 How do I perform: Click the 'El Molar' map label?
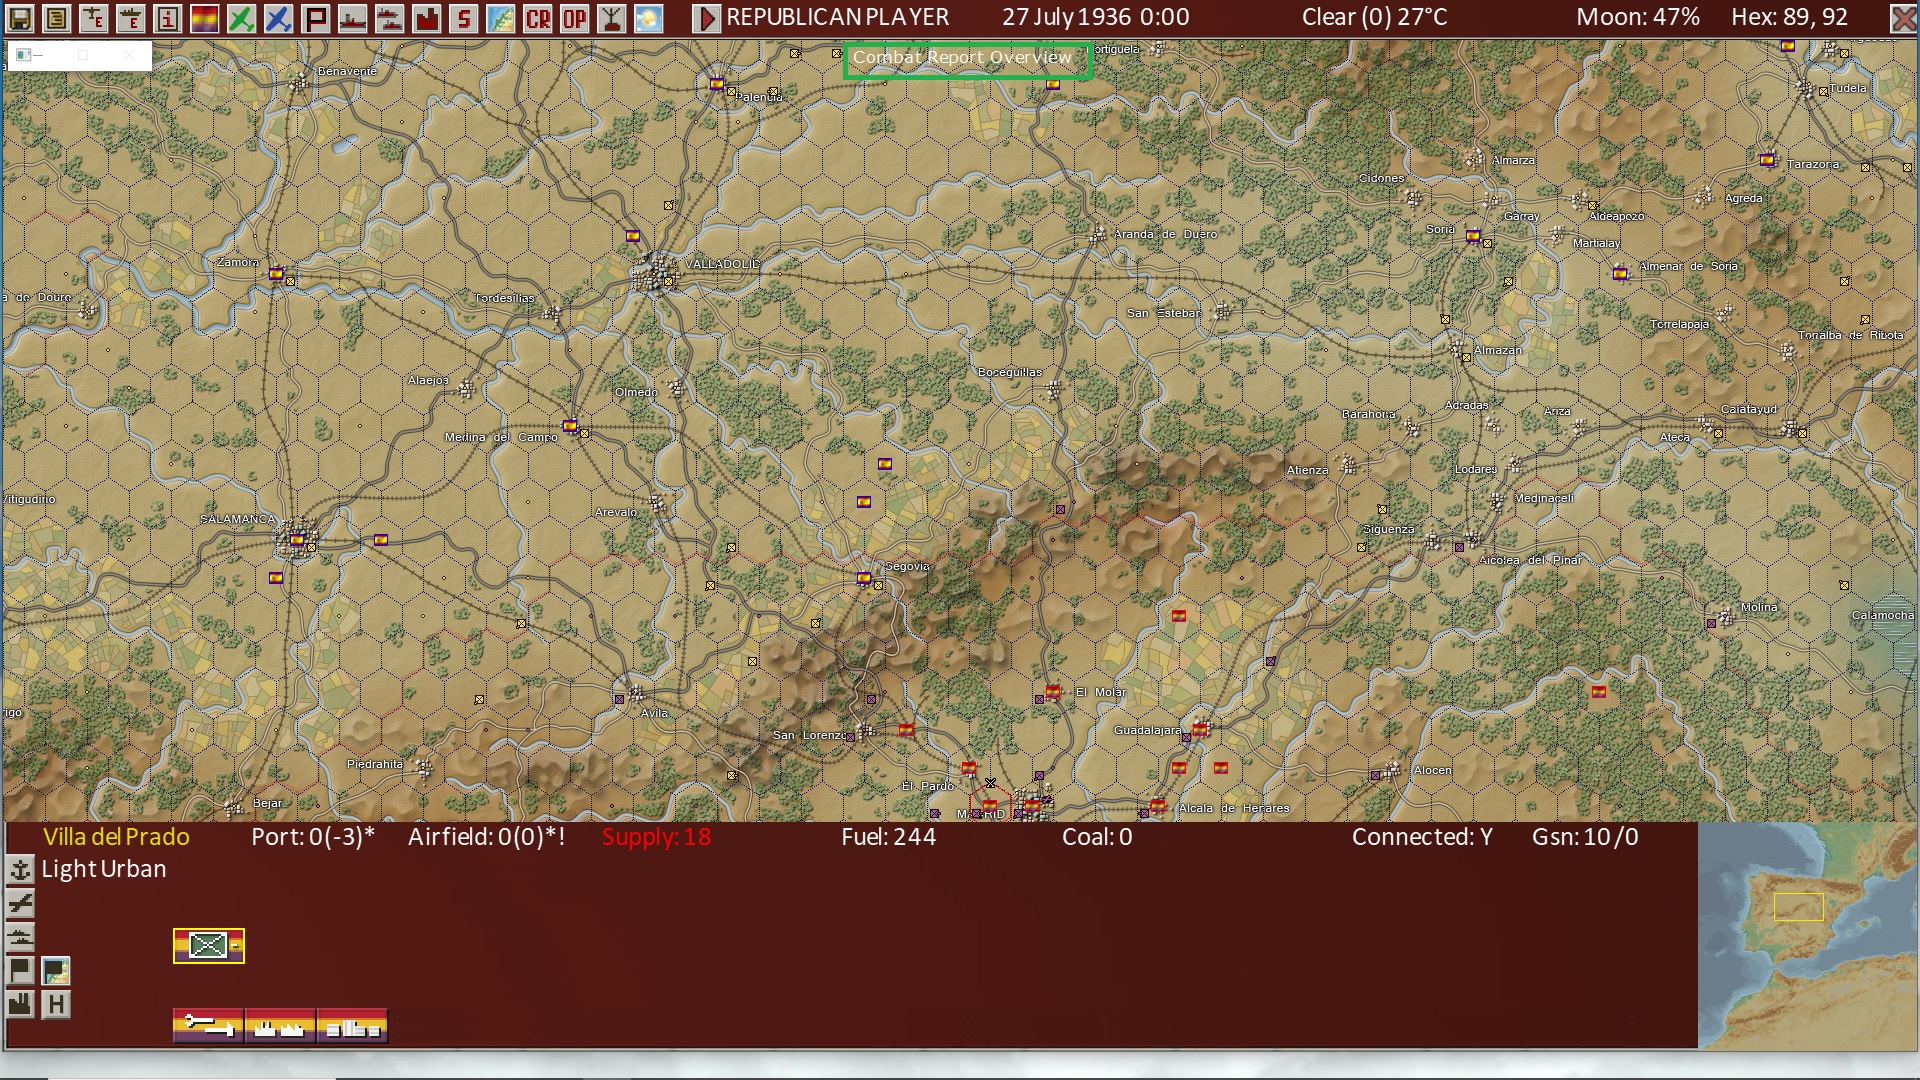[1101, 692]
